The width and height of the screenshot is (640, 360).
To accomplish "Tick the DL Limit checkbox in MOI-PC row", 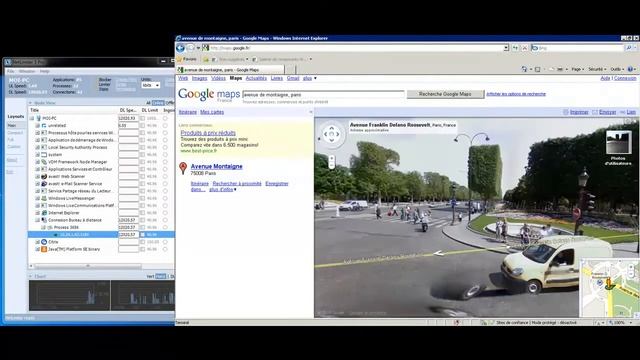I will click(142, 118).
